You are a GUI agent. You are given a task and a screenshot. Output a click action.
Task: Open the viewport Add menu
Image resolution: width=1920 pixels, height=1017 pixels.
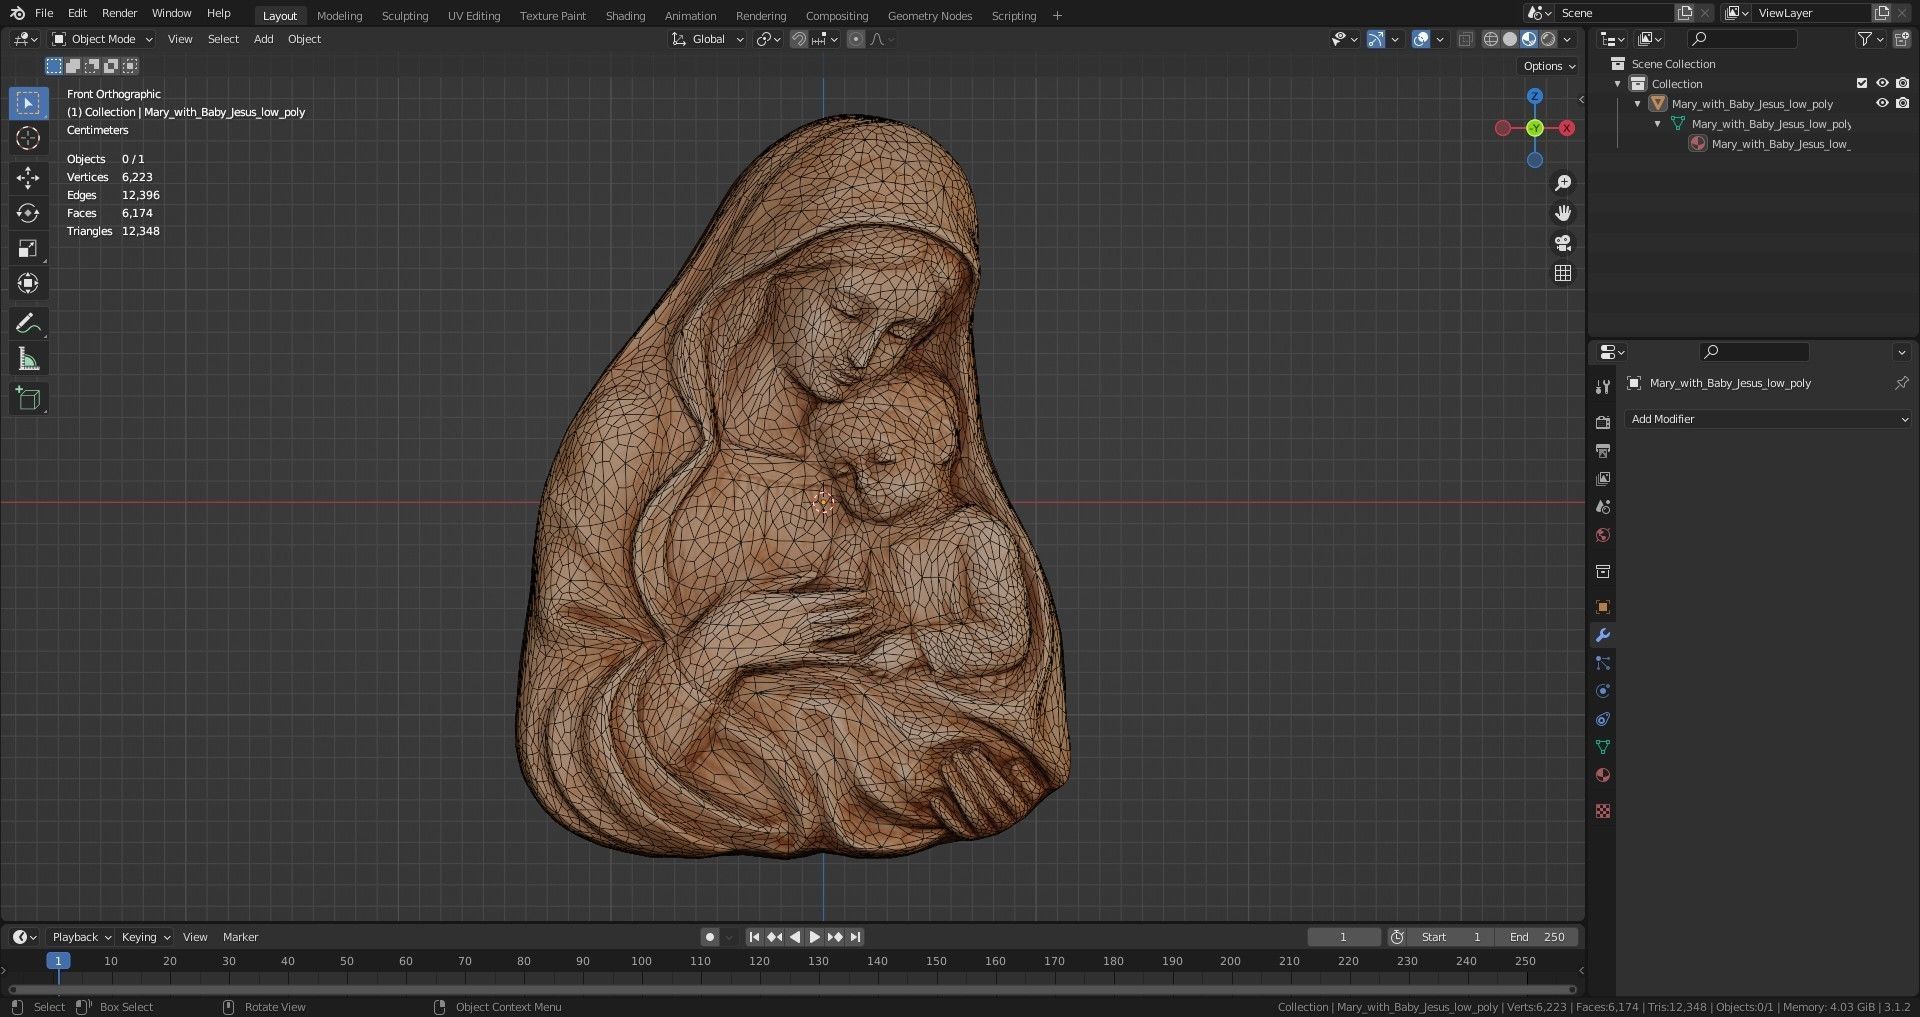coord(263,39)
